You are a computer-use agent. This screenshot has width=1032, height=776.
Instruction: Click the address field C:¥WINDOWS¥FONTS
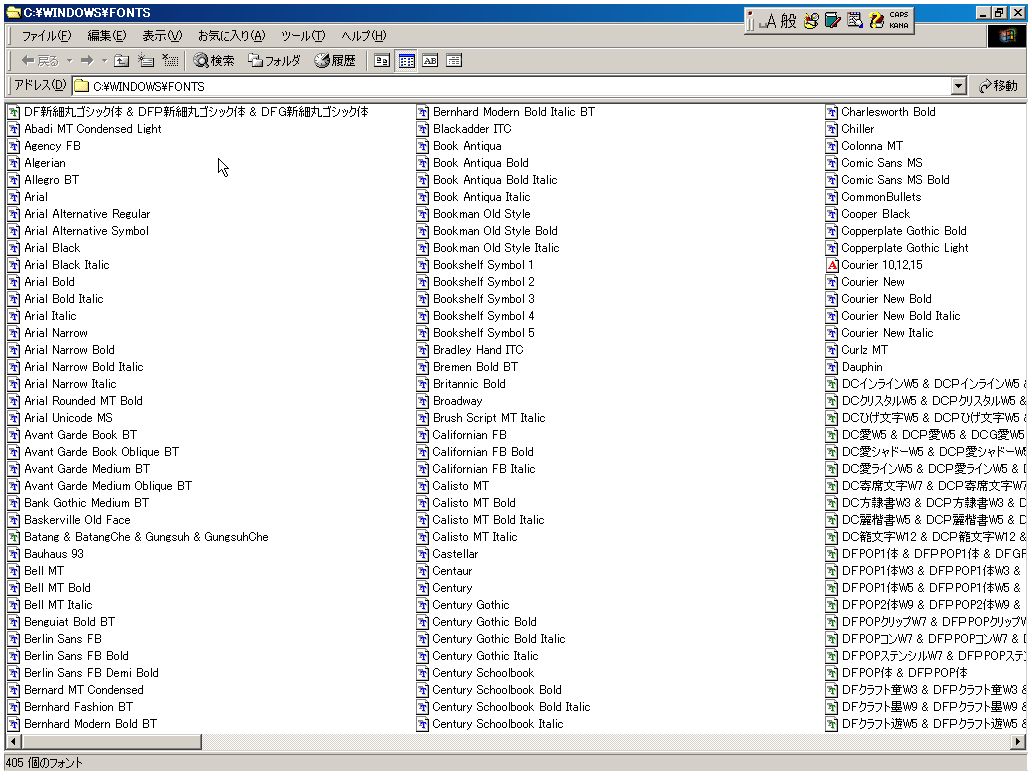click(513, 86)
